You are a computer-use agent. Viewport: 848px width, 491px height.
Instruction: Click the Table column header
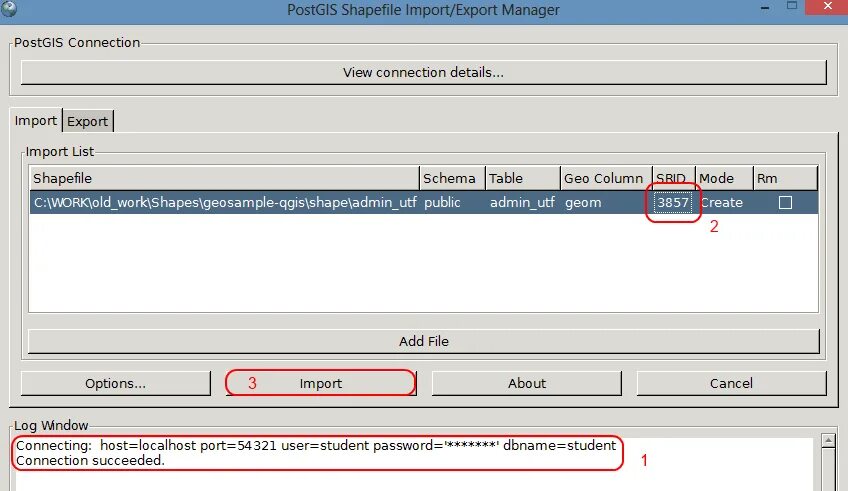pos(522,178)
